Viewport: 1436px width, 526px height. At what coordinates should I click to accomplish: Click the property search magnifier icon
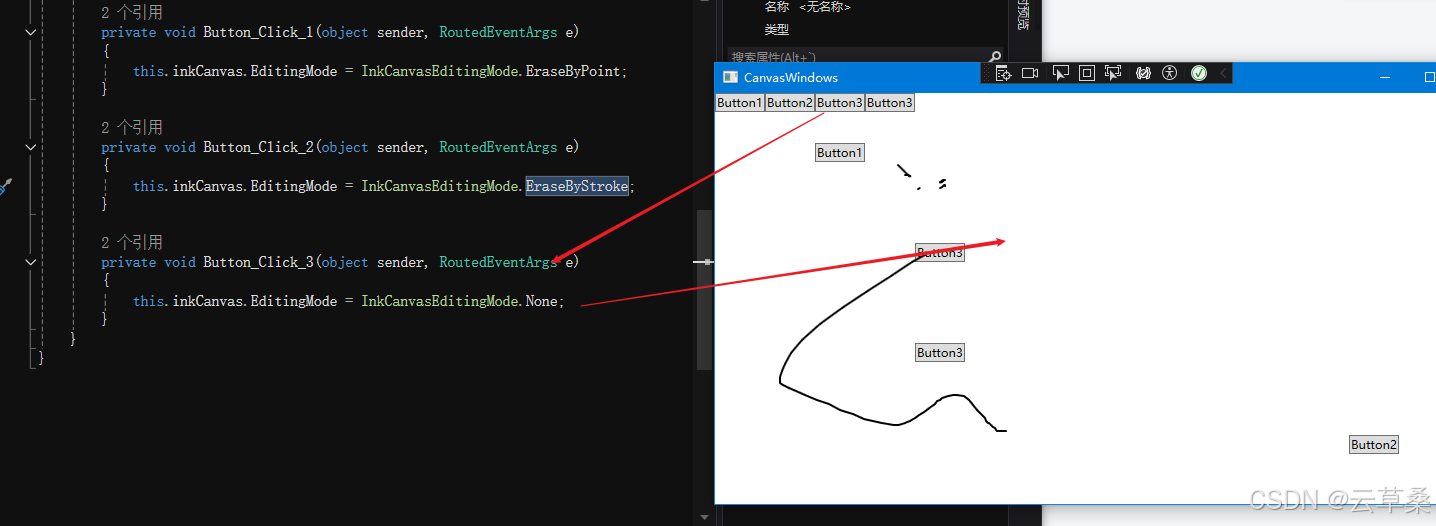click(x=994, y=57)
